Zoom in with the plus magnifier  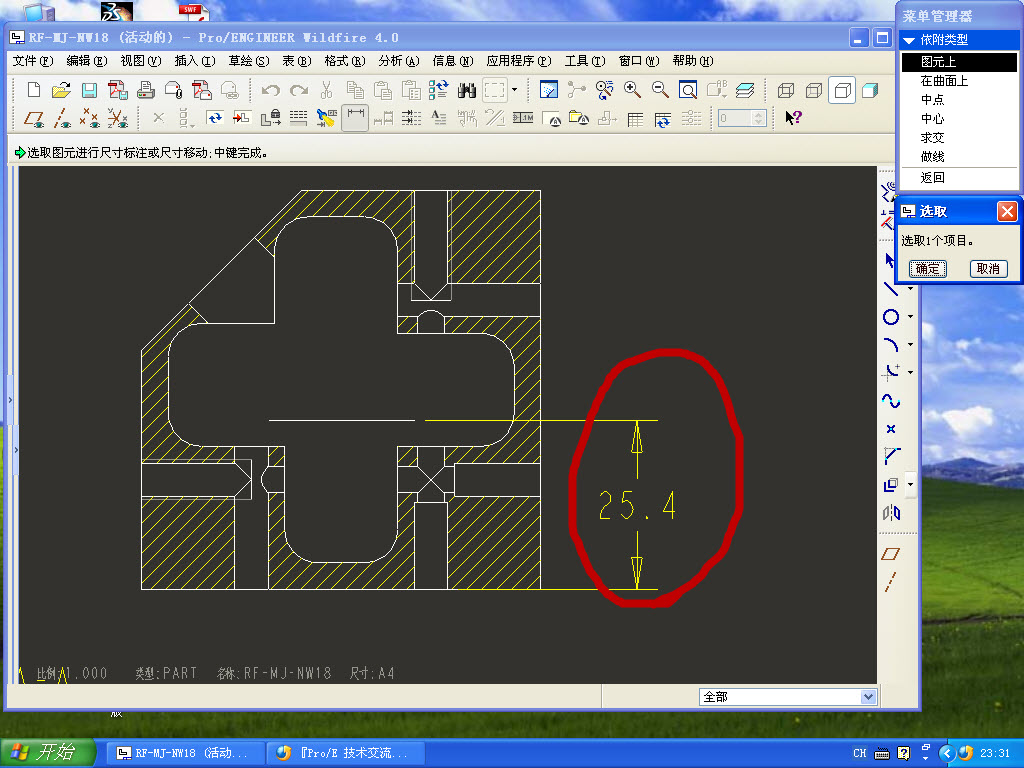point(632,90)
